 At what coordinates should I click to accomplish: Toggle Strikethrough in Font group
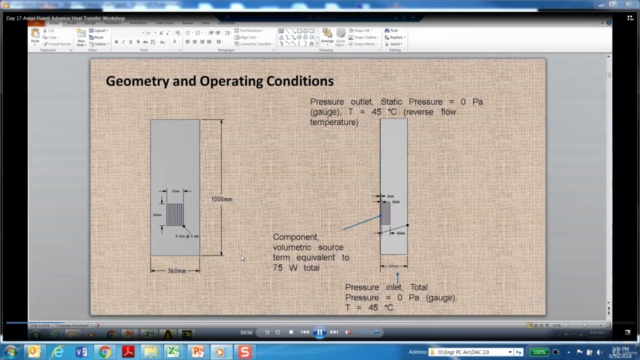click(145, 42)
